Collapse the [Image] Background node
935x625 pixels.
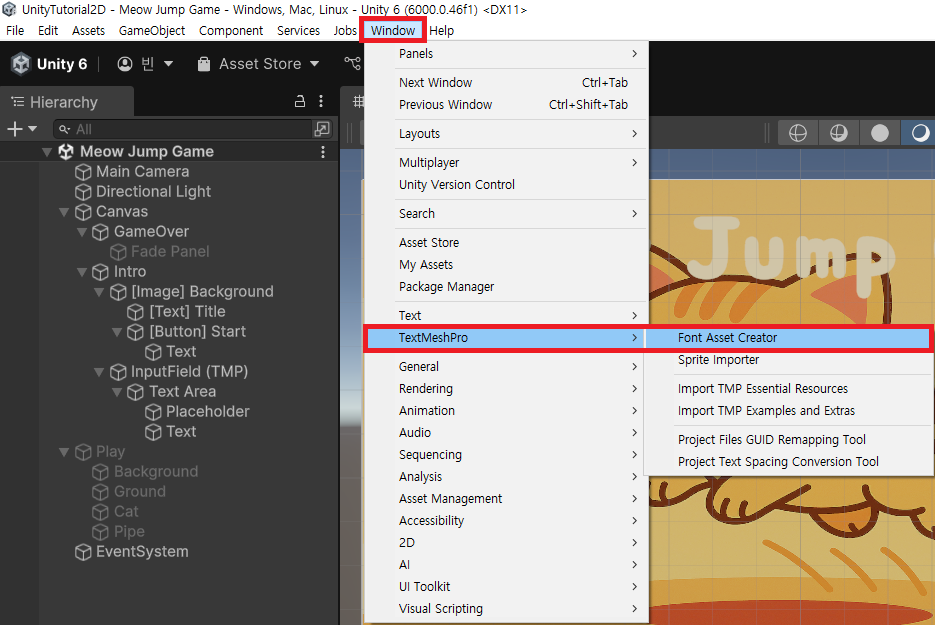(x=99, y=292)
